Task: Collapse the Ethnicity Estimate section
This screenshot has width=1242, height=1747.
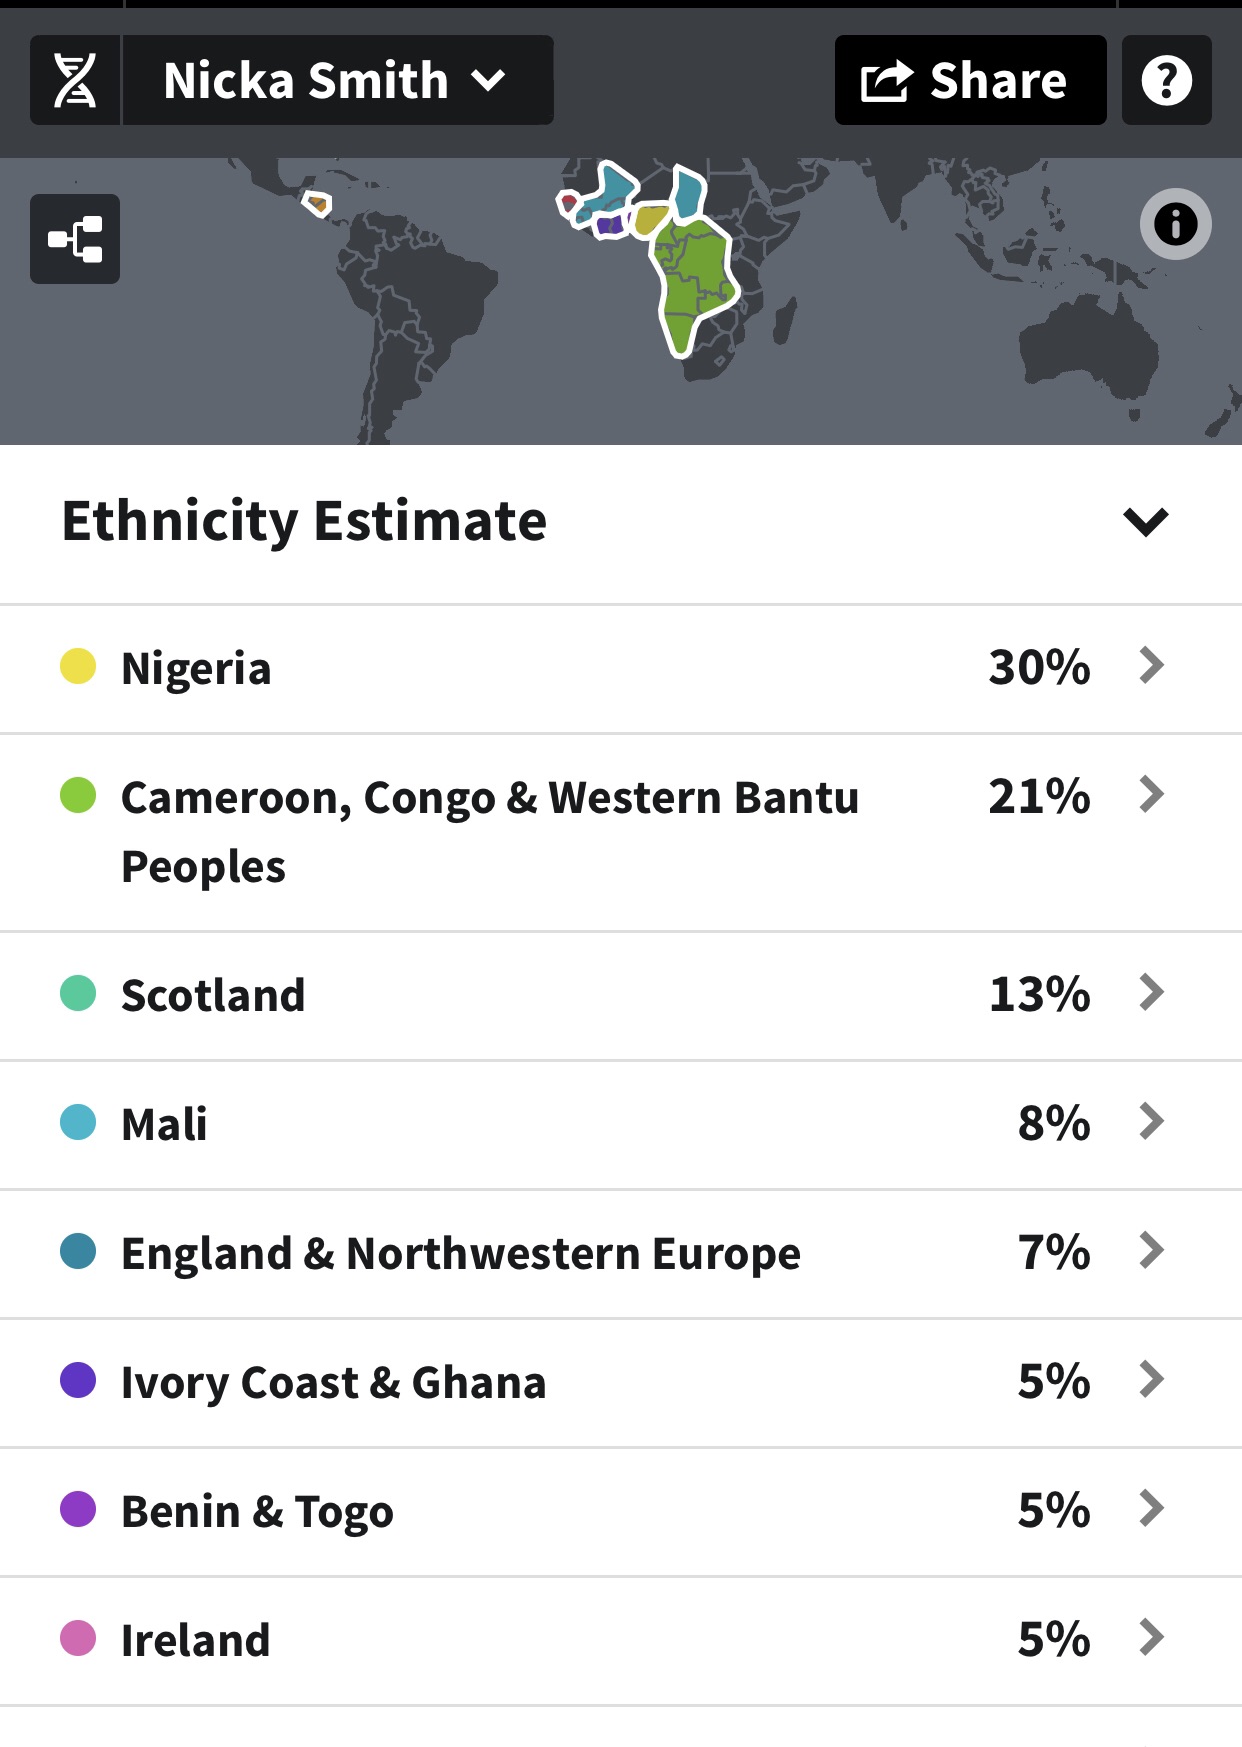Action: pos(1145,521)
